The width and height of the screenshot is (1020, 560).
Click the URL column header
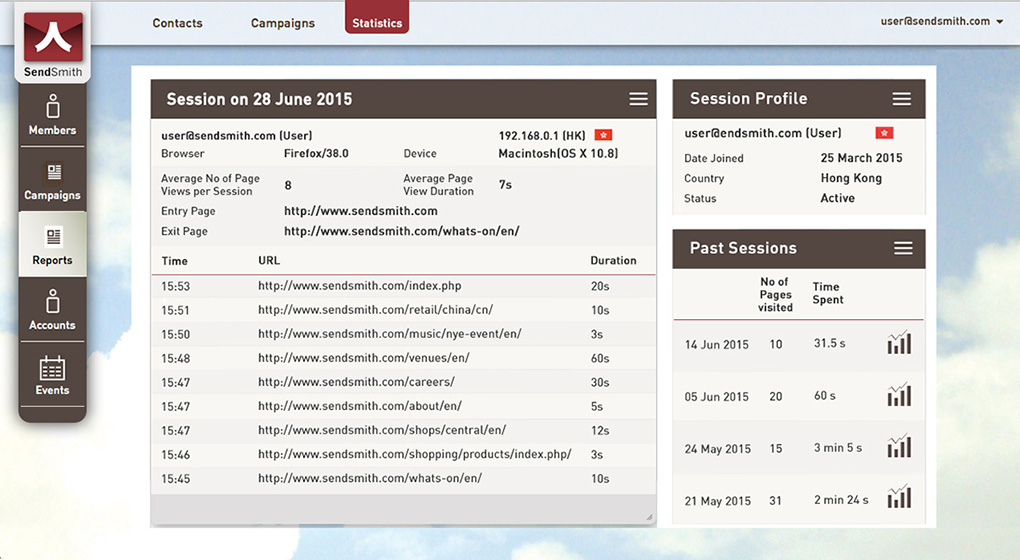[x=269, y=260]
